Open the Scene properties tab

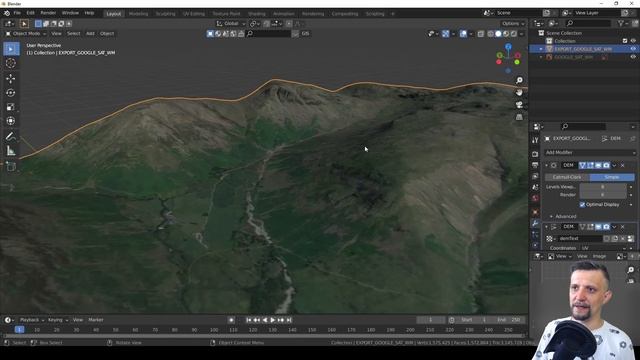[x=535, y=187]
